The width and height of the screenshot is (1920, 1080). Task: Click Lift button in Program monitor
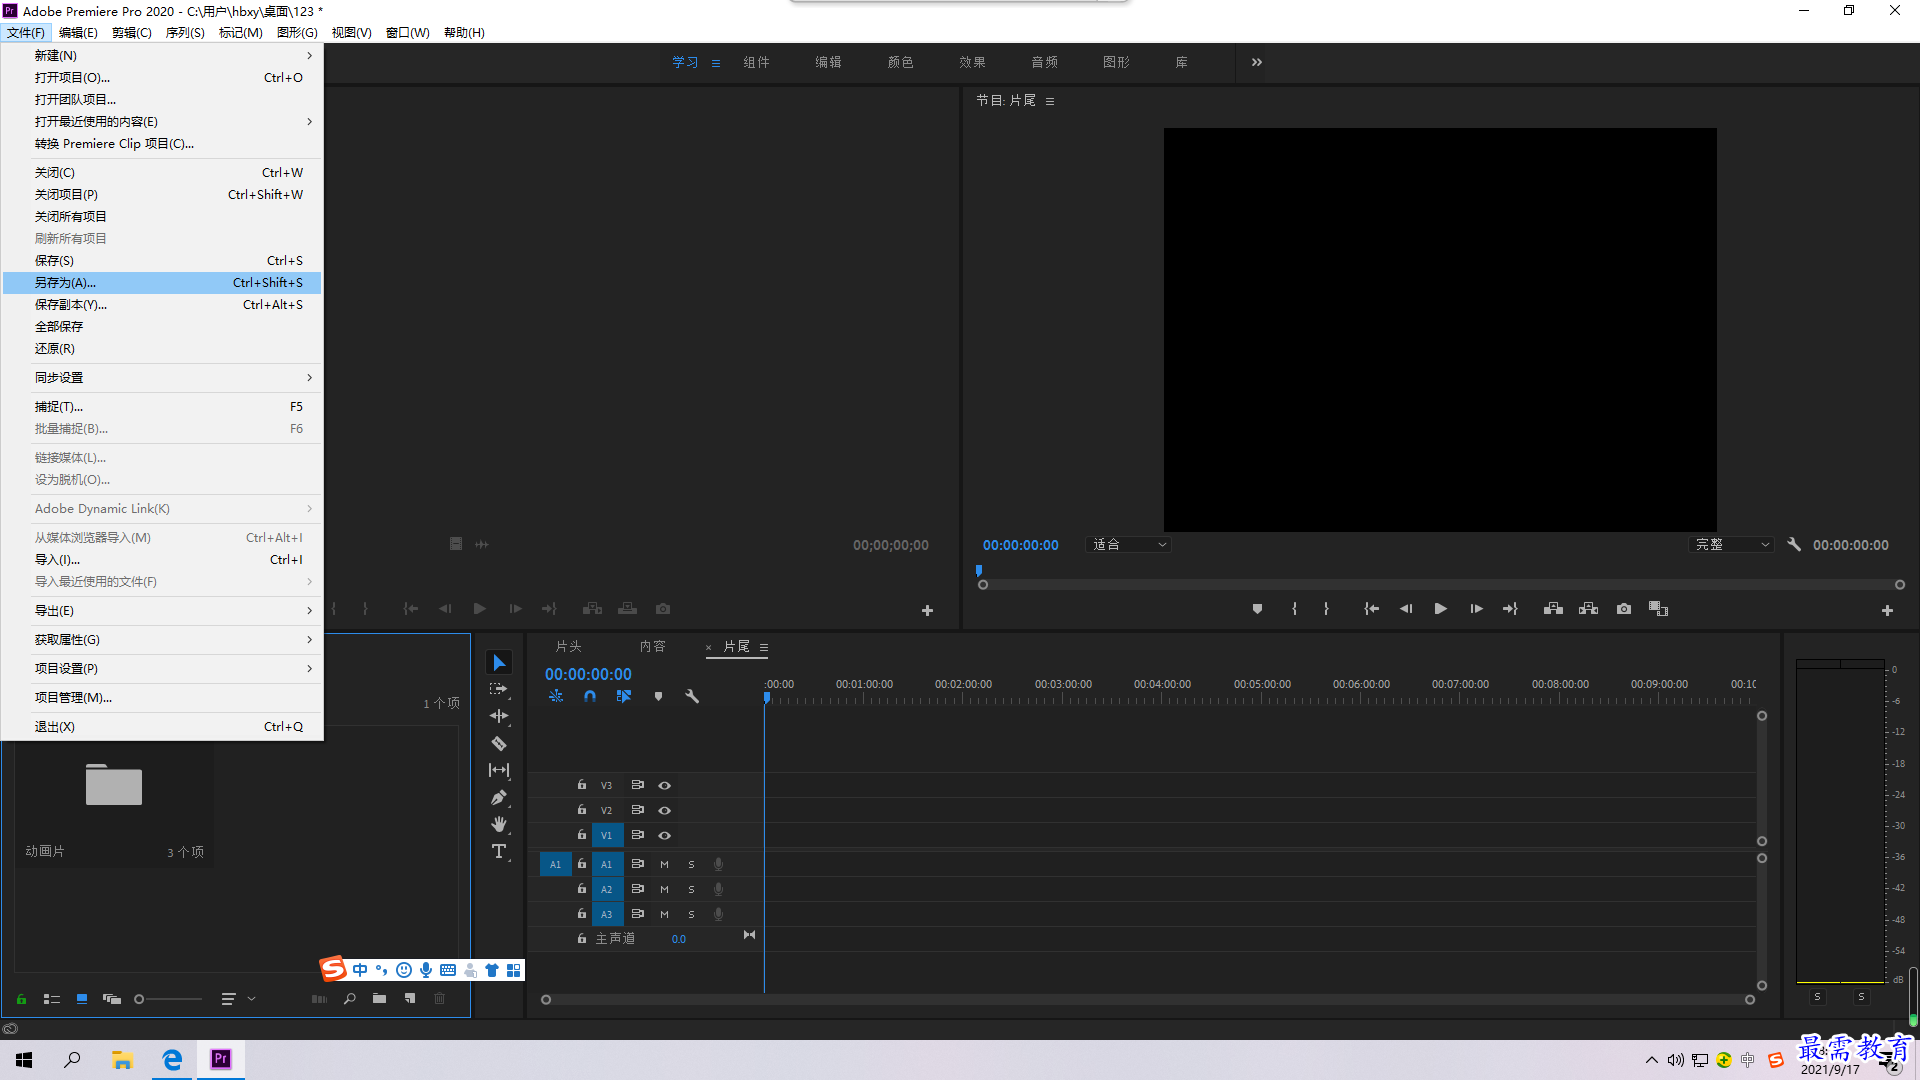1553,609
